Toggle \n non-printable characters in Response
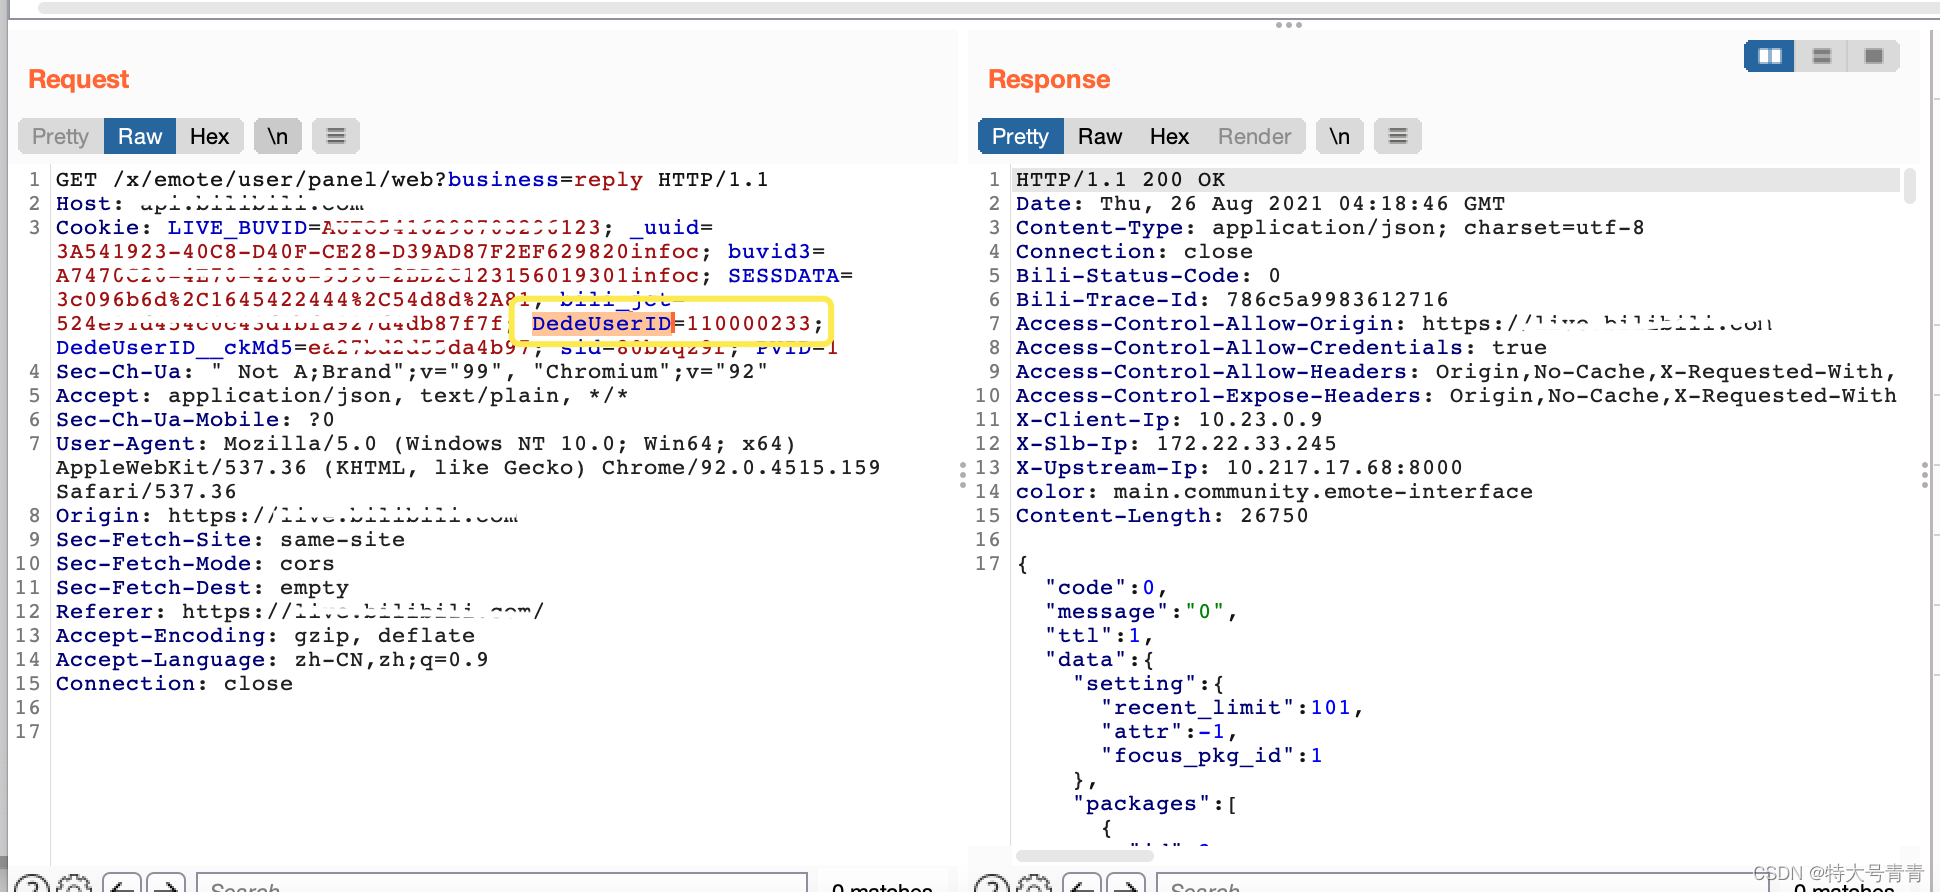 [1340, 136]
